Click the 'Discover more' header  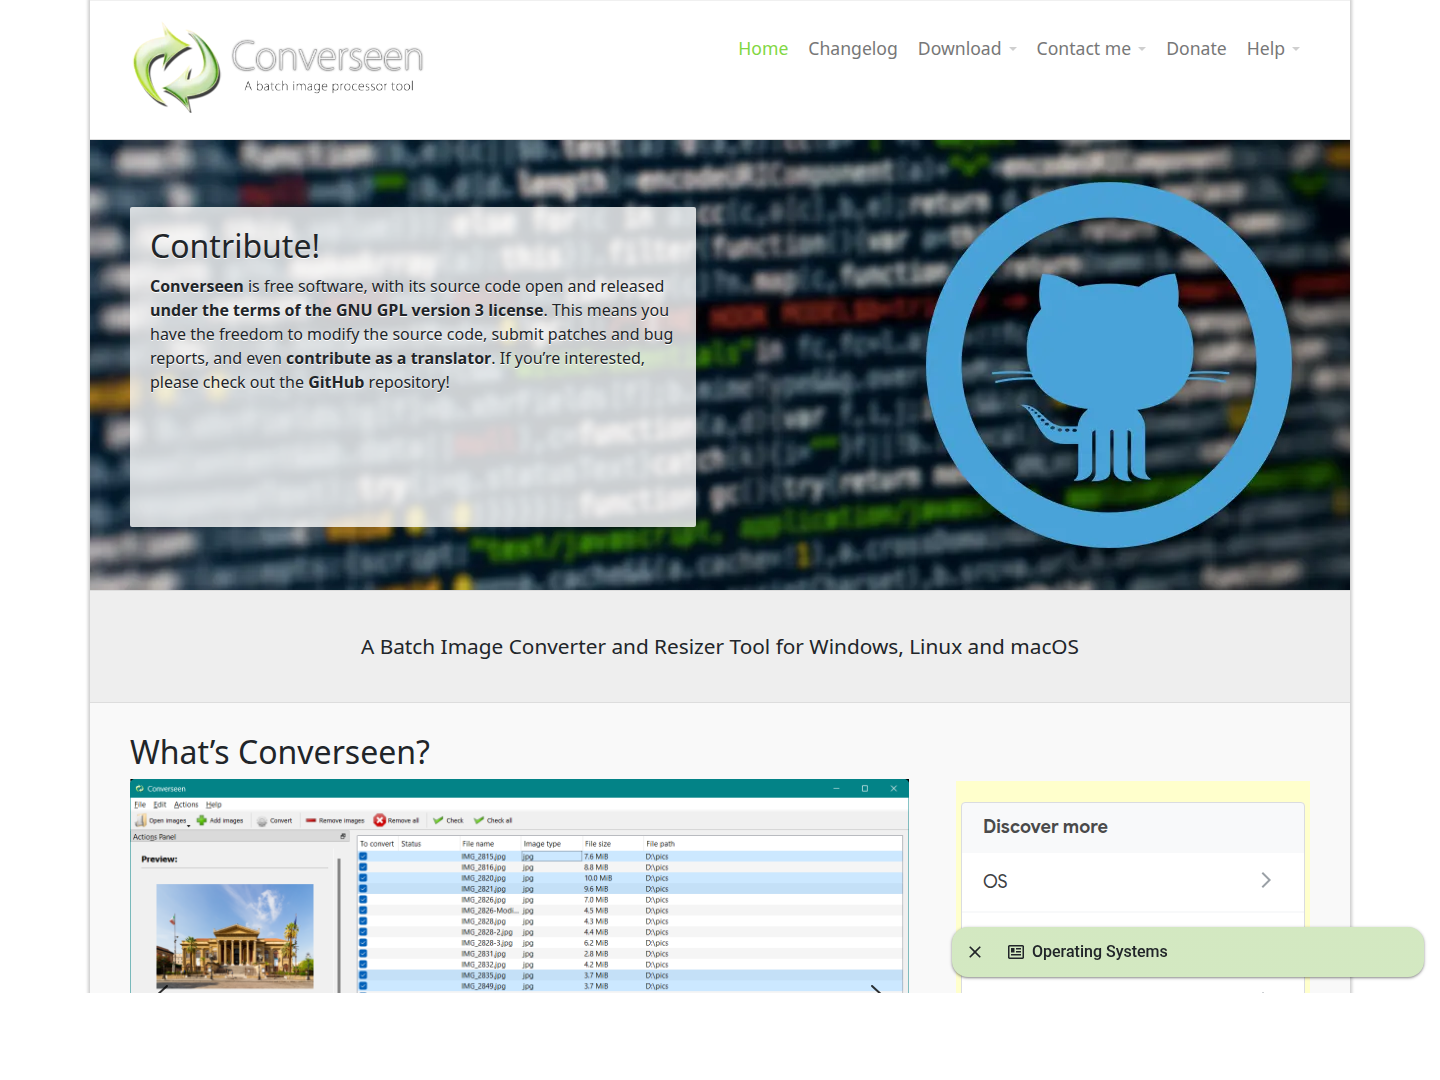point(1045,827)
